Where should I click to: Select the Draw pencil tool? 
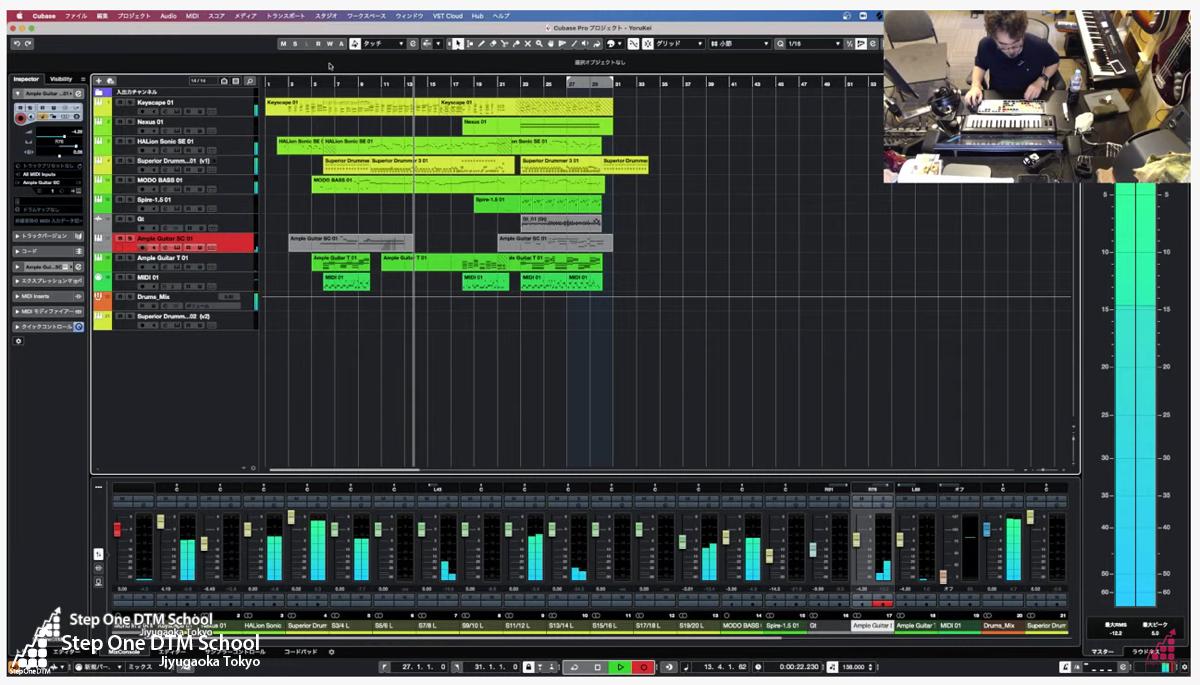pos(482,44)
